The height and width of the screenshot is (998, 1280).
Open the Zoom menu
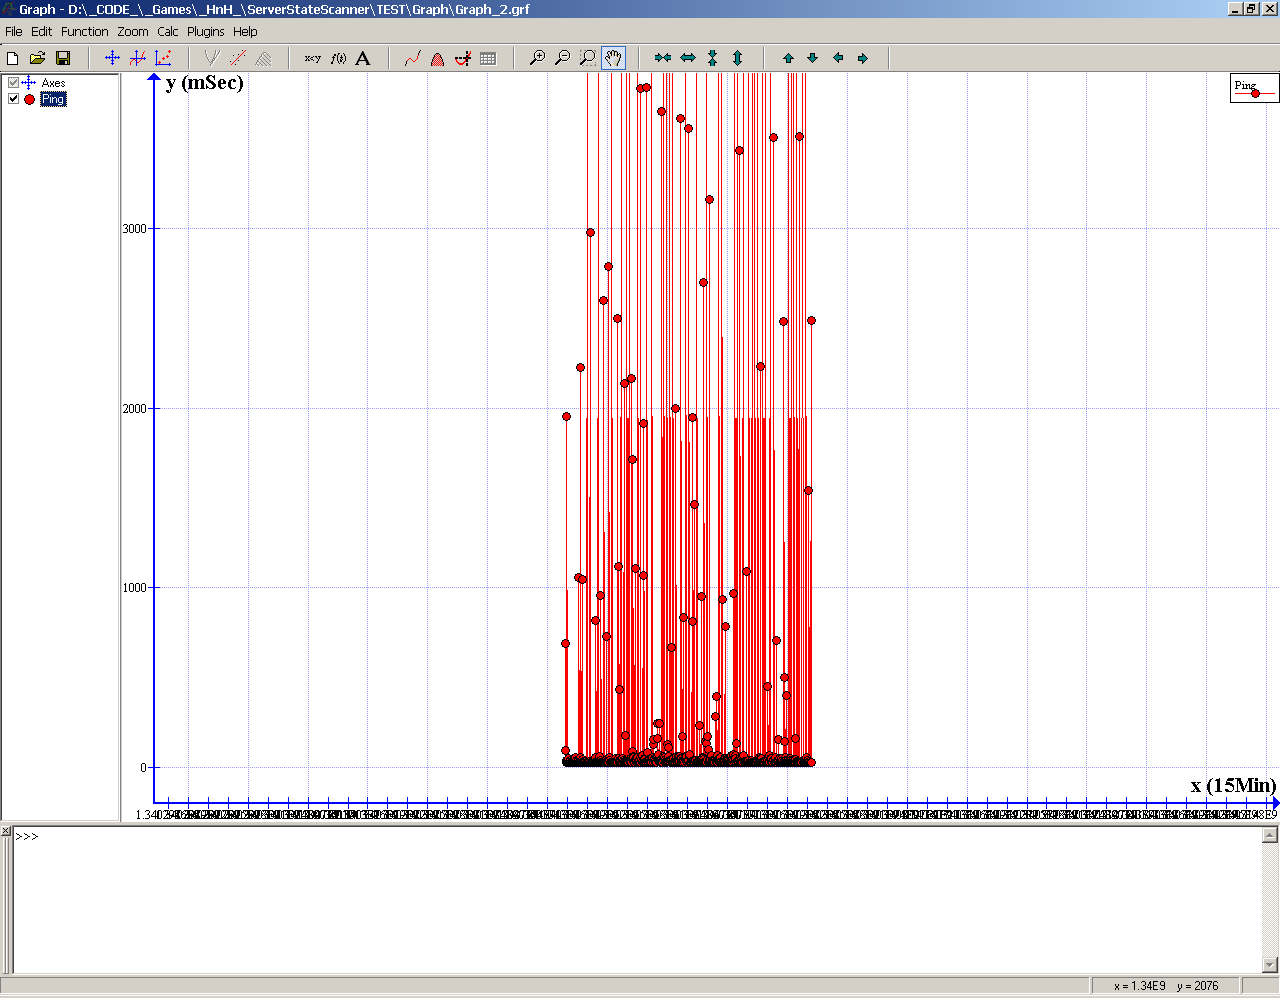[132, 32]
